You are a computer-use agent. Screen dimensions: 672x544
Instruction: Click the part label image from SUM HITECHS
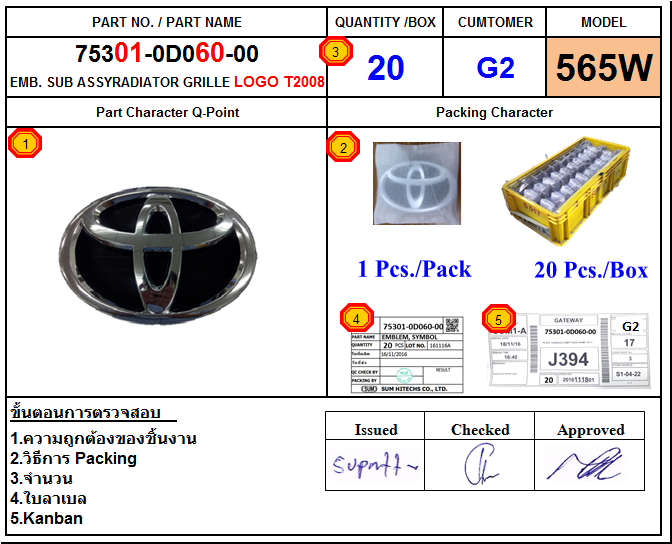point(407,355)
